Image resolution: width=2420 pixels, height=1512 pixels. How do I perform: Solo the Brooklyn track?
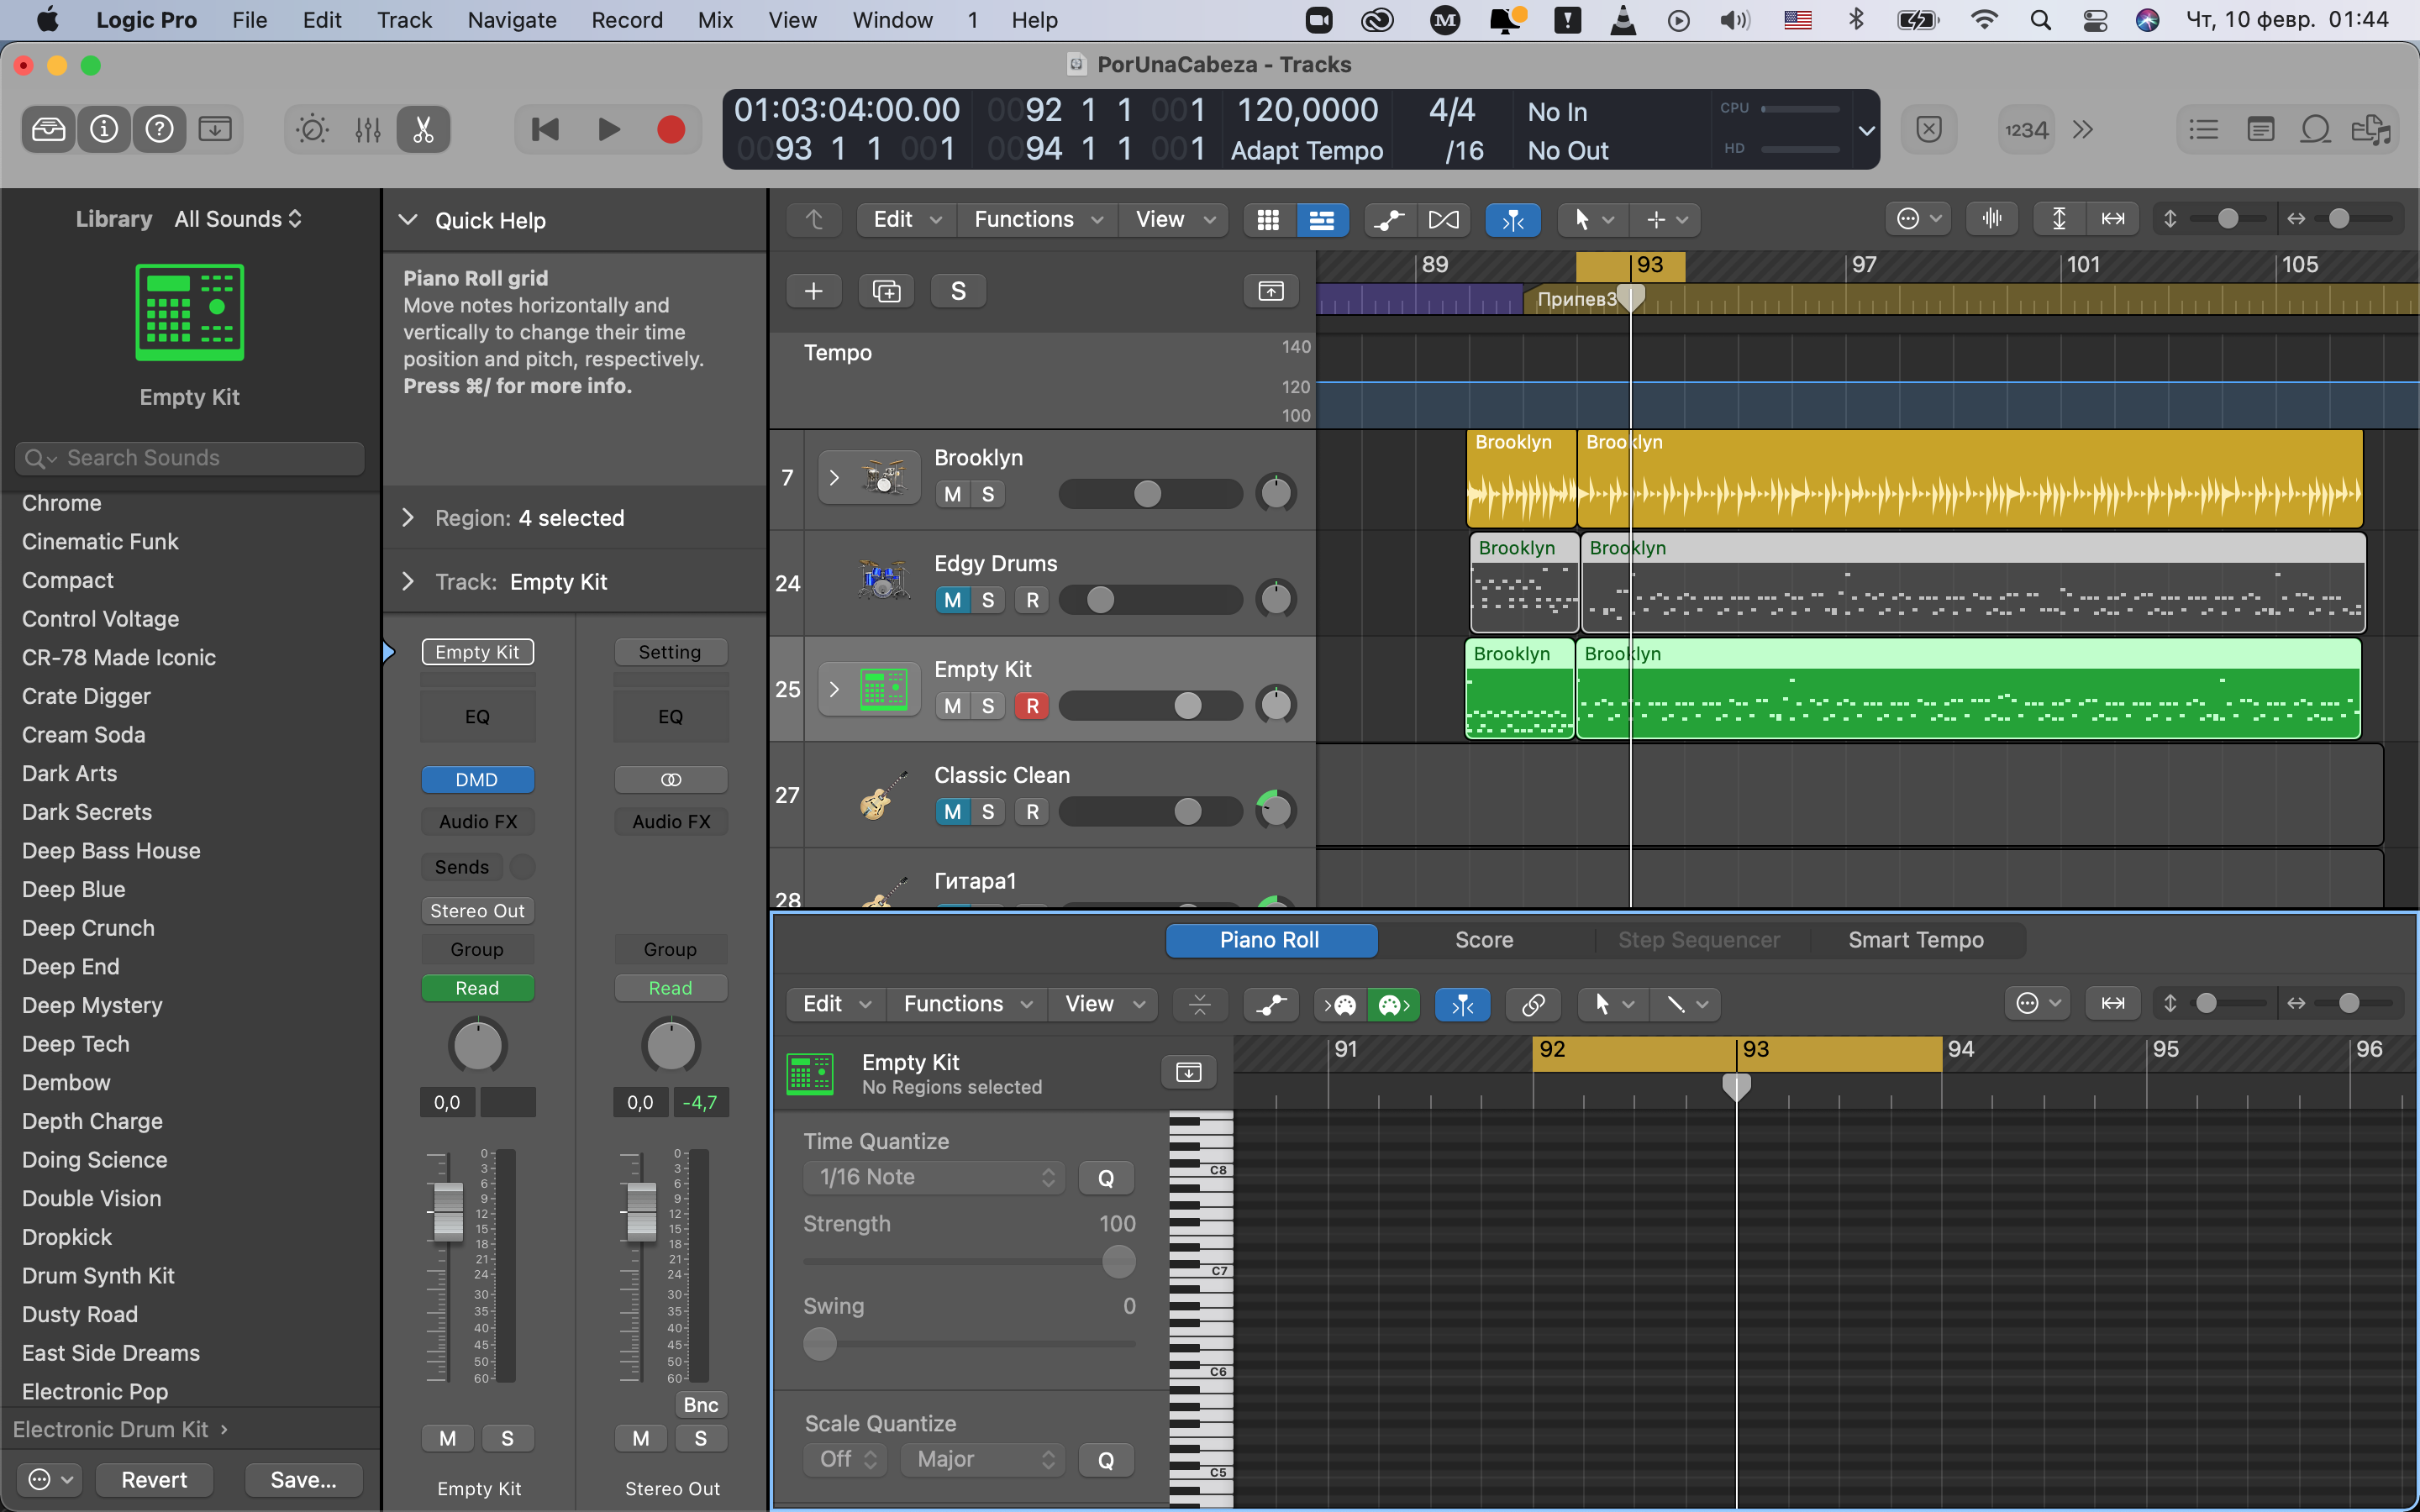coord(988,494)
